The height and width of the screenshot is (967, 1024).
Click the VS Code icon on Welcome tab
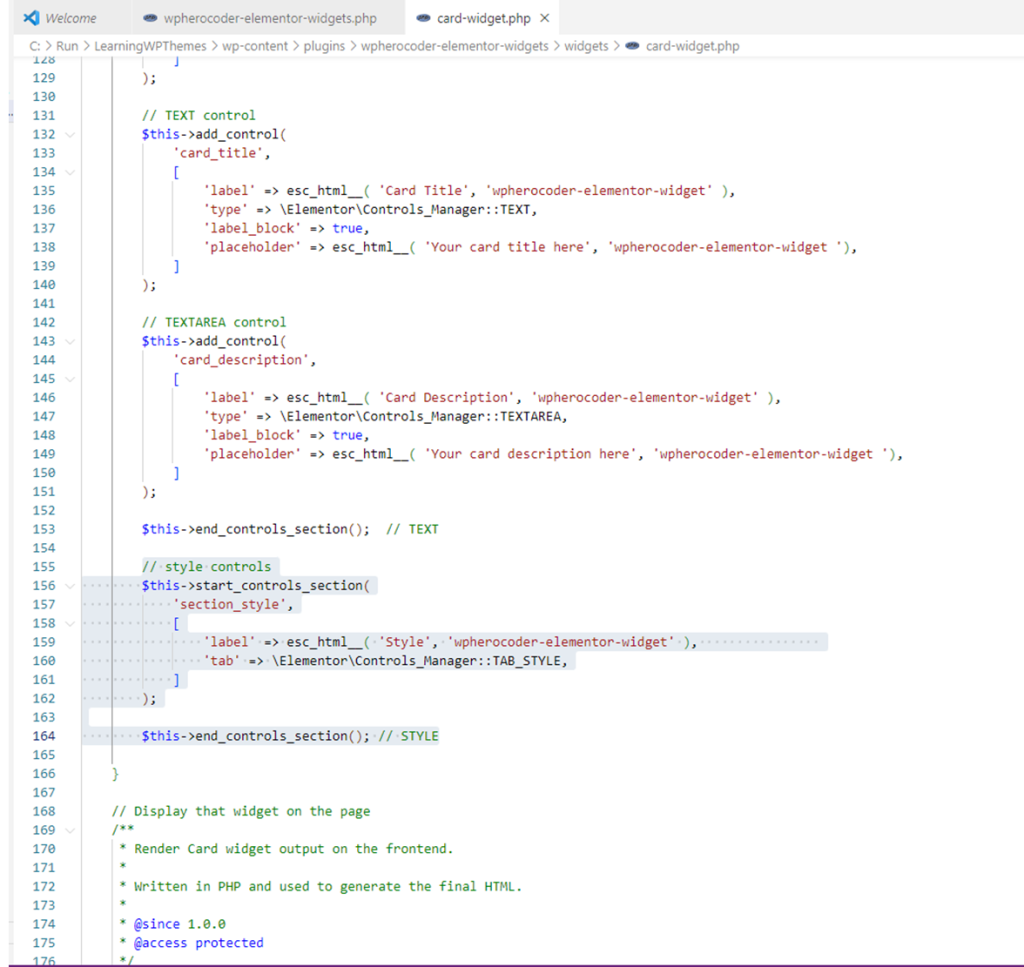[x=30, y=18]
